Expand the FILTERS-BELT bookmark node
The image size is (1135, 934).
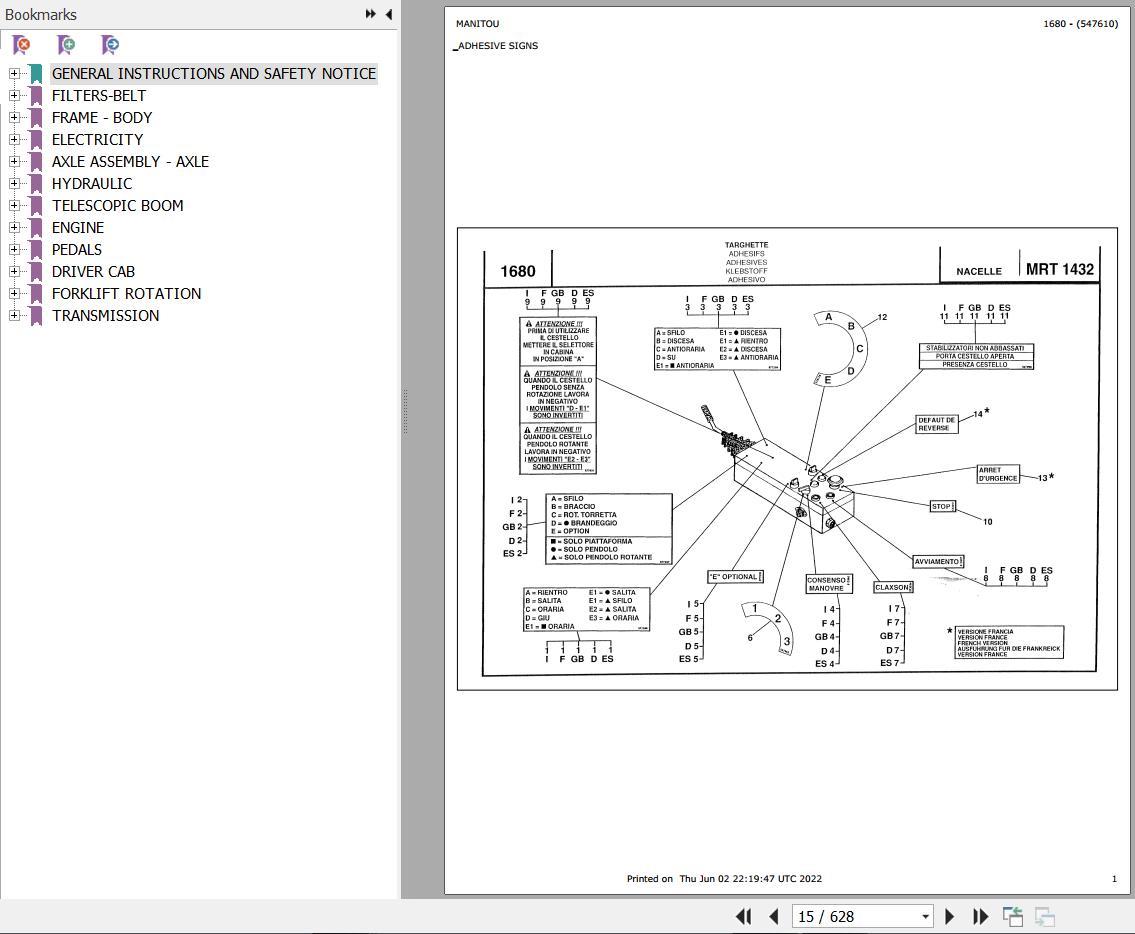pos(14,96)
